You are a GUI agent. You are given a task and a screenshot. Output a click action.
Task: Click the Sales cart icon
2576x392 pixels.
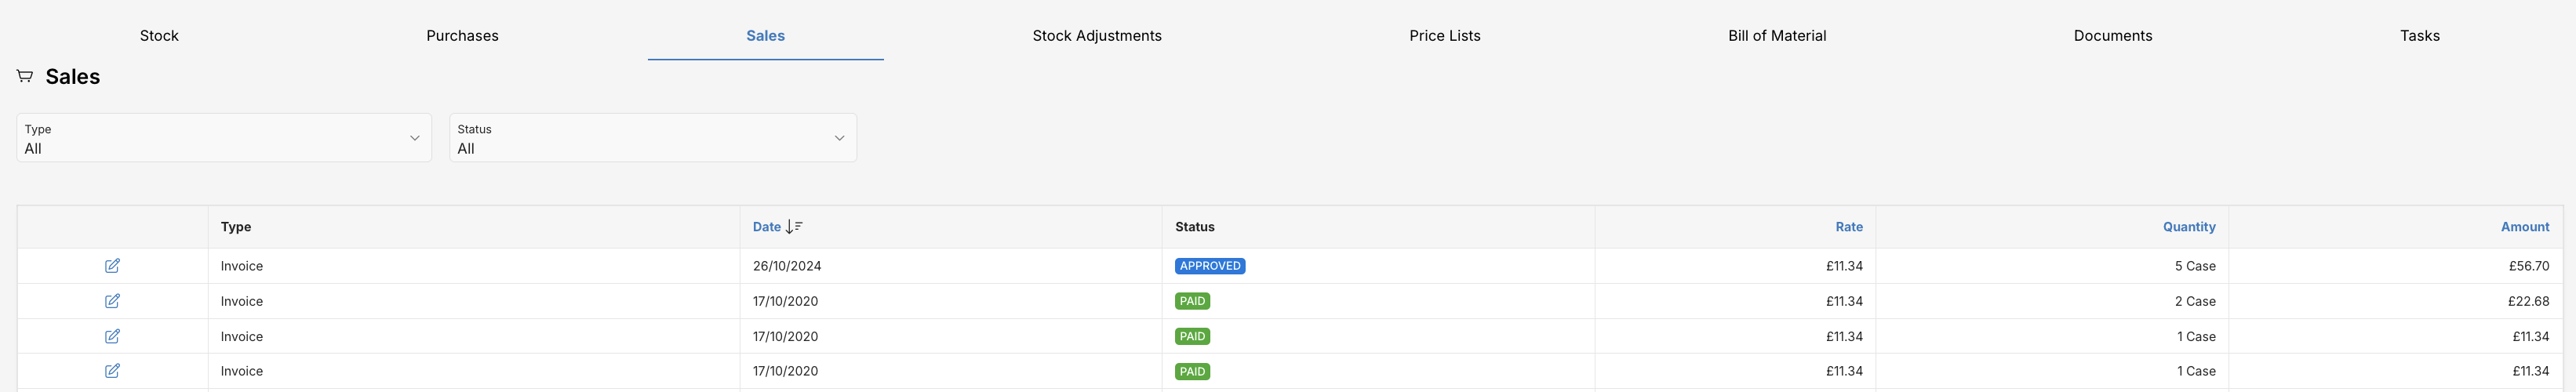25,76
